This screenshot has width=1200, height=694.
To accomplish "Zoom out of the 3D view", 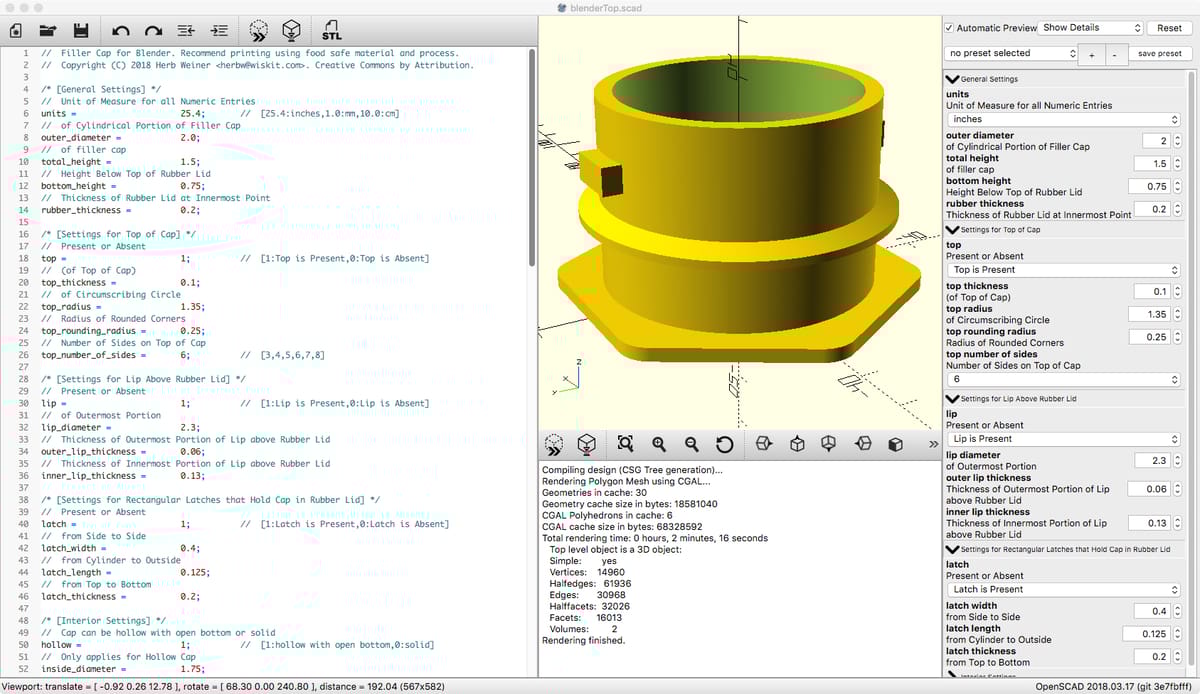I will [x=692, y=443].
